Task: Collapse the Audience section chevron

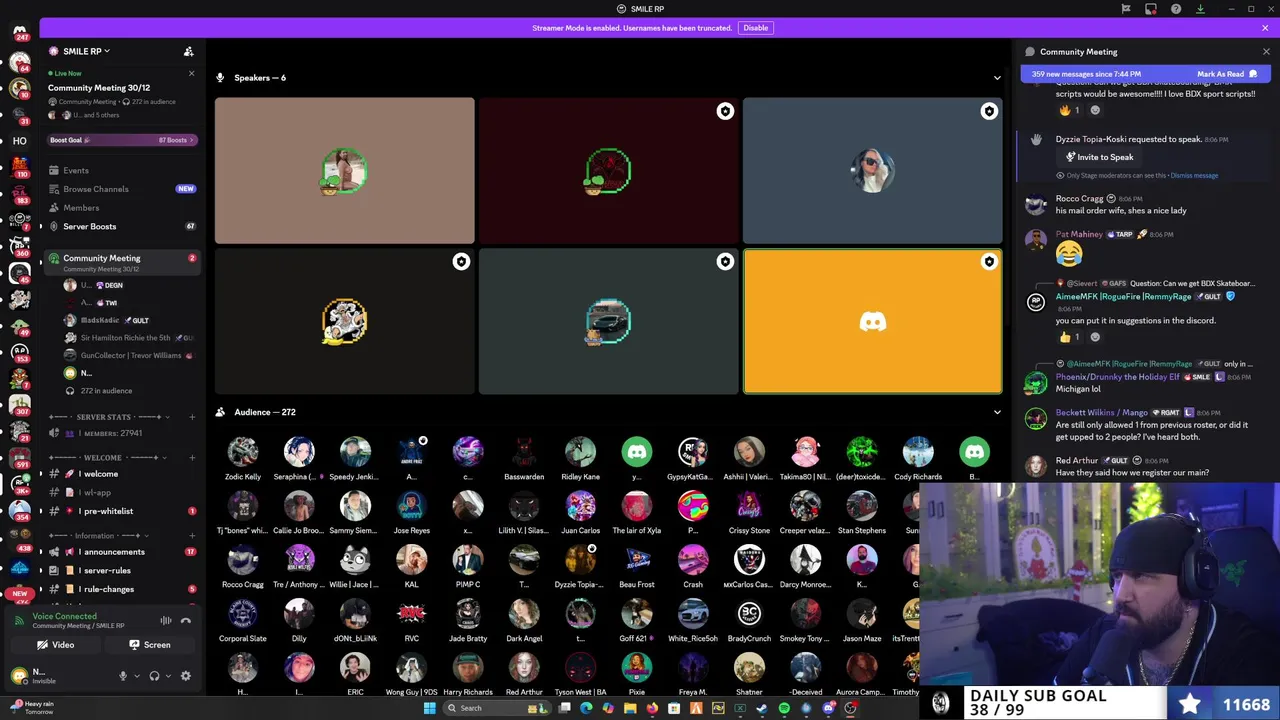Action: tap(997, 412)
